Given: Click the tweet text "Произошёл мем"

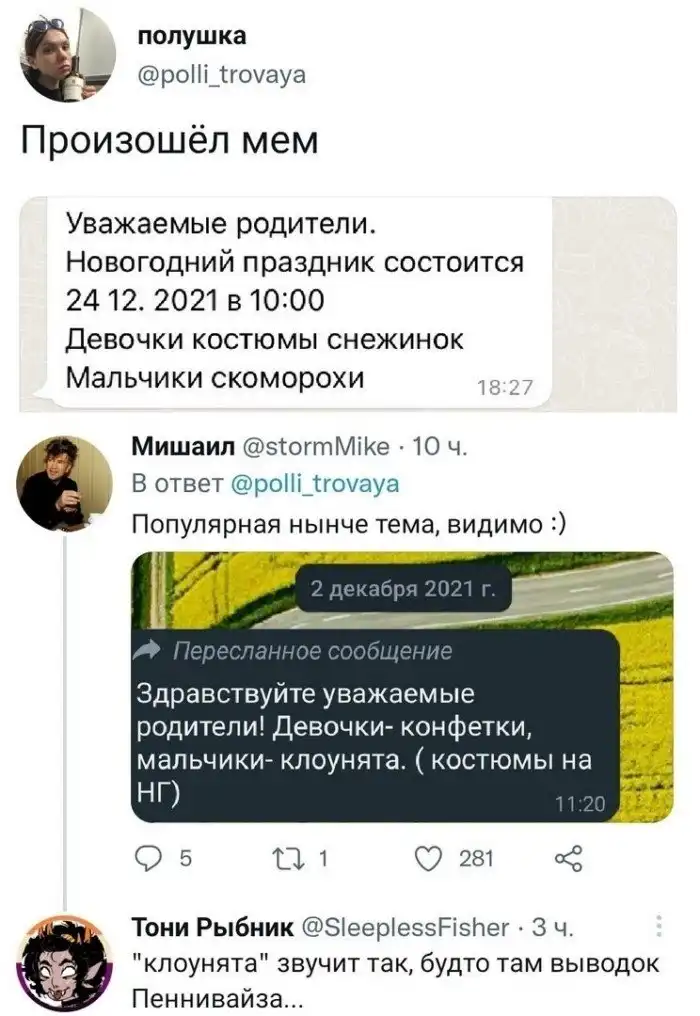Looking at the screenshot, I should 170,141.
